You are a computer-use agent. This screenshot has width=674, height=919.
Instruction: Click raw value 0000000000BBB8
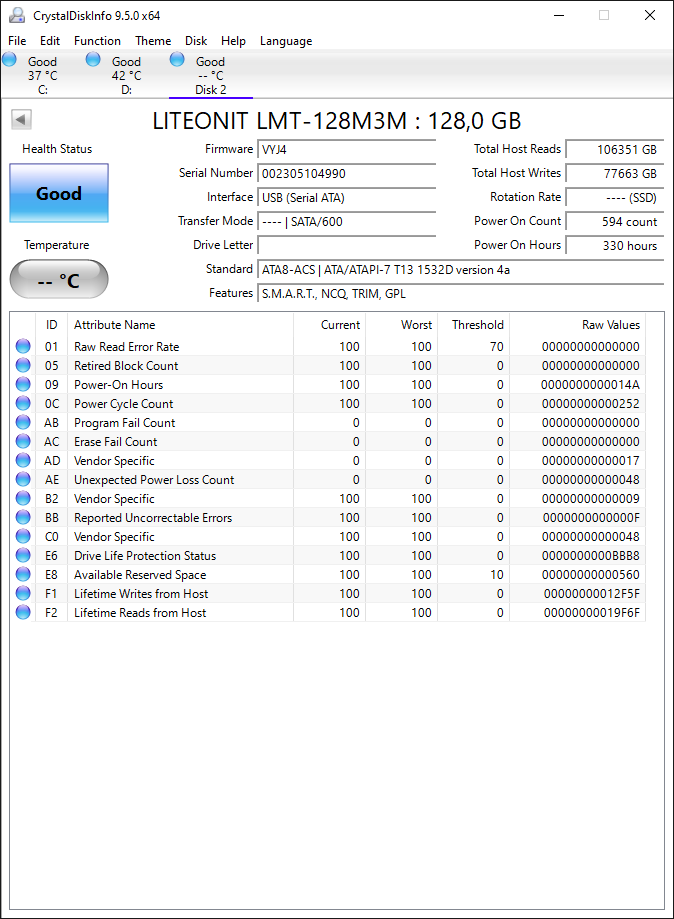(591, 556)
